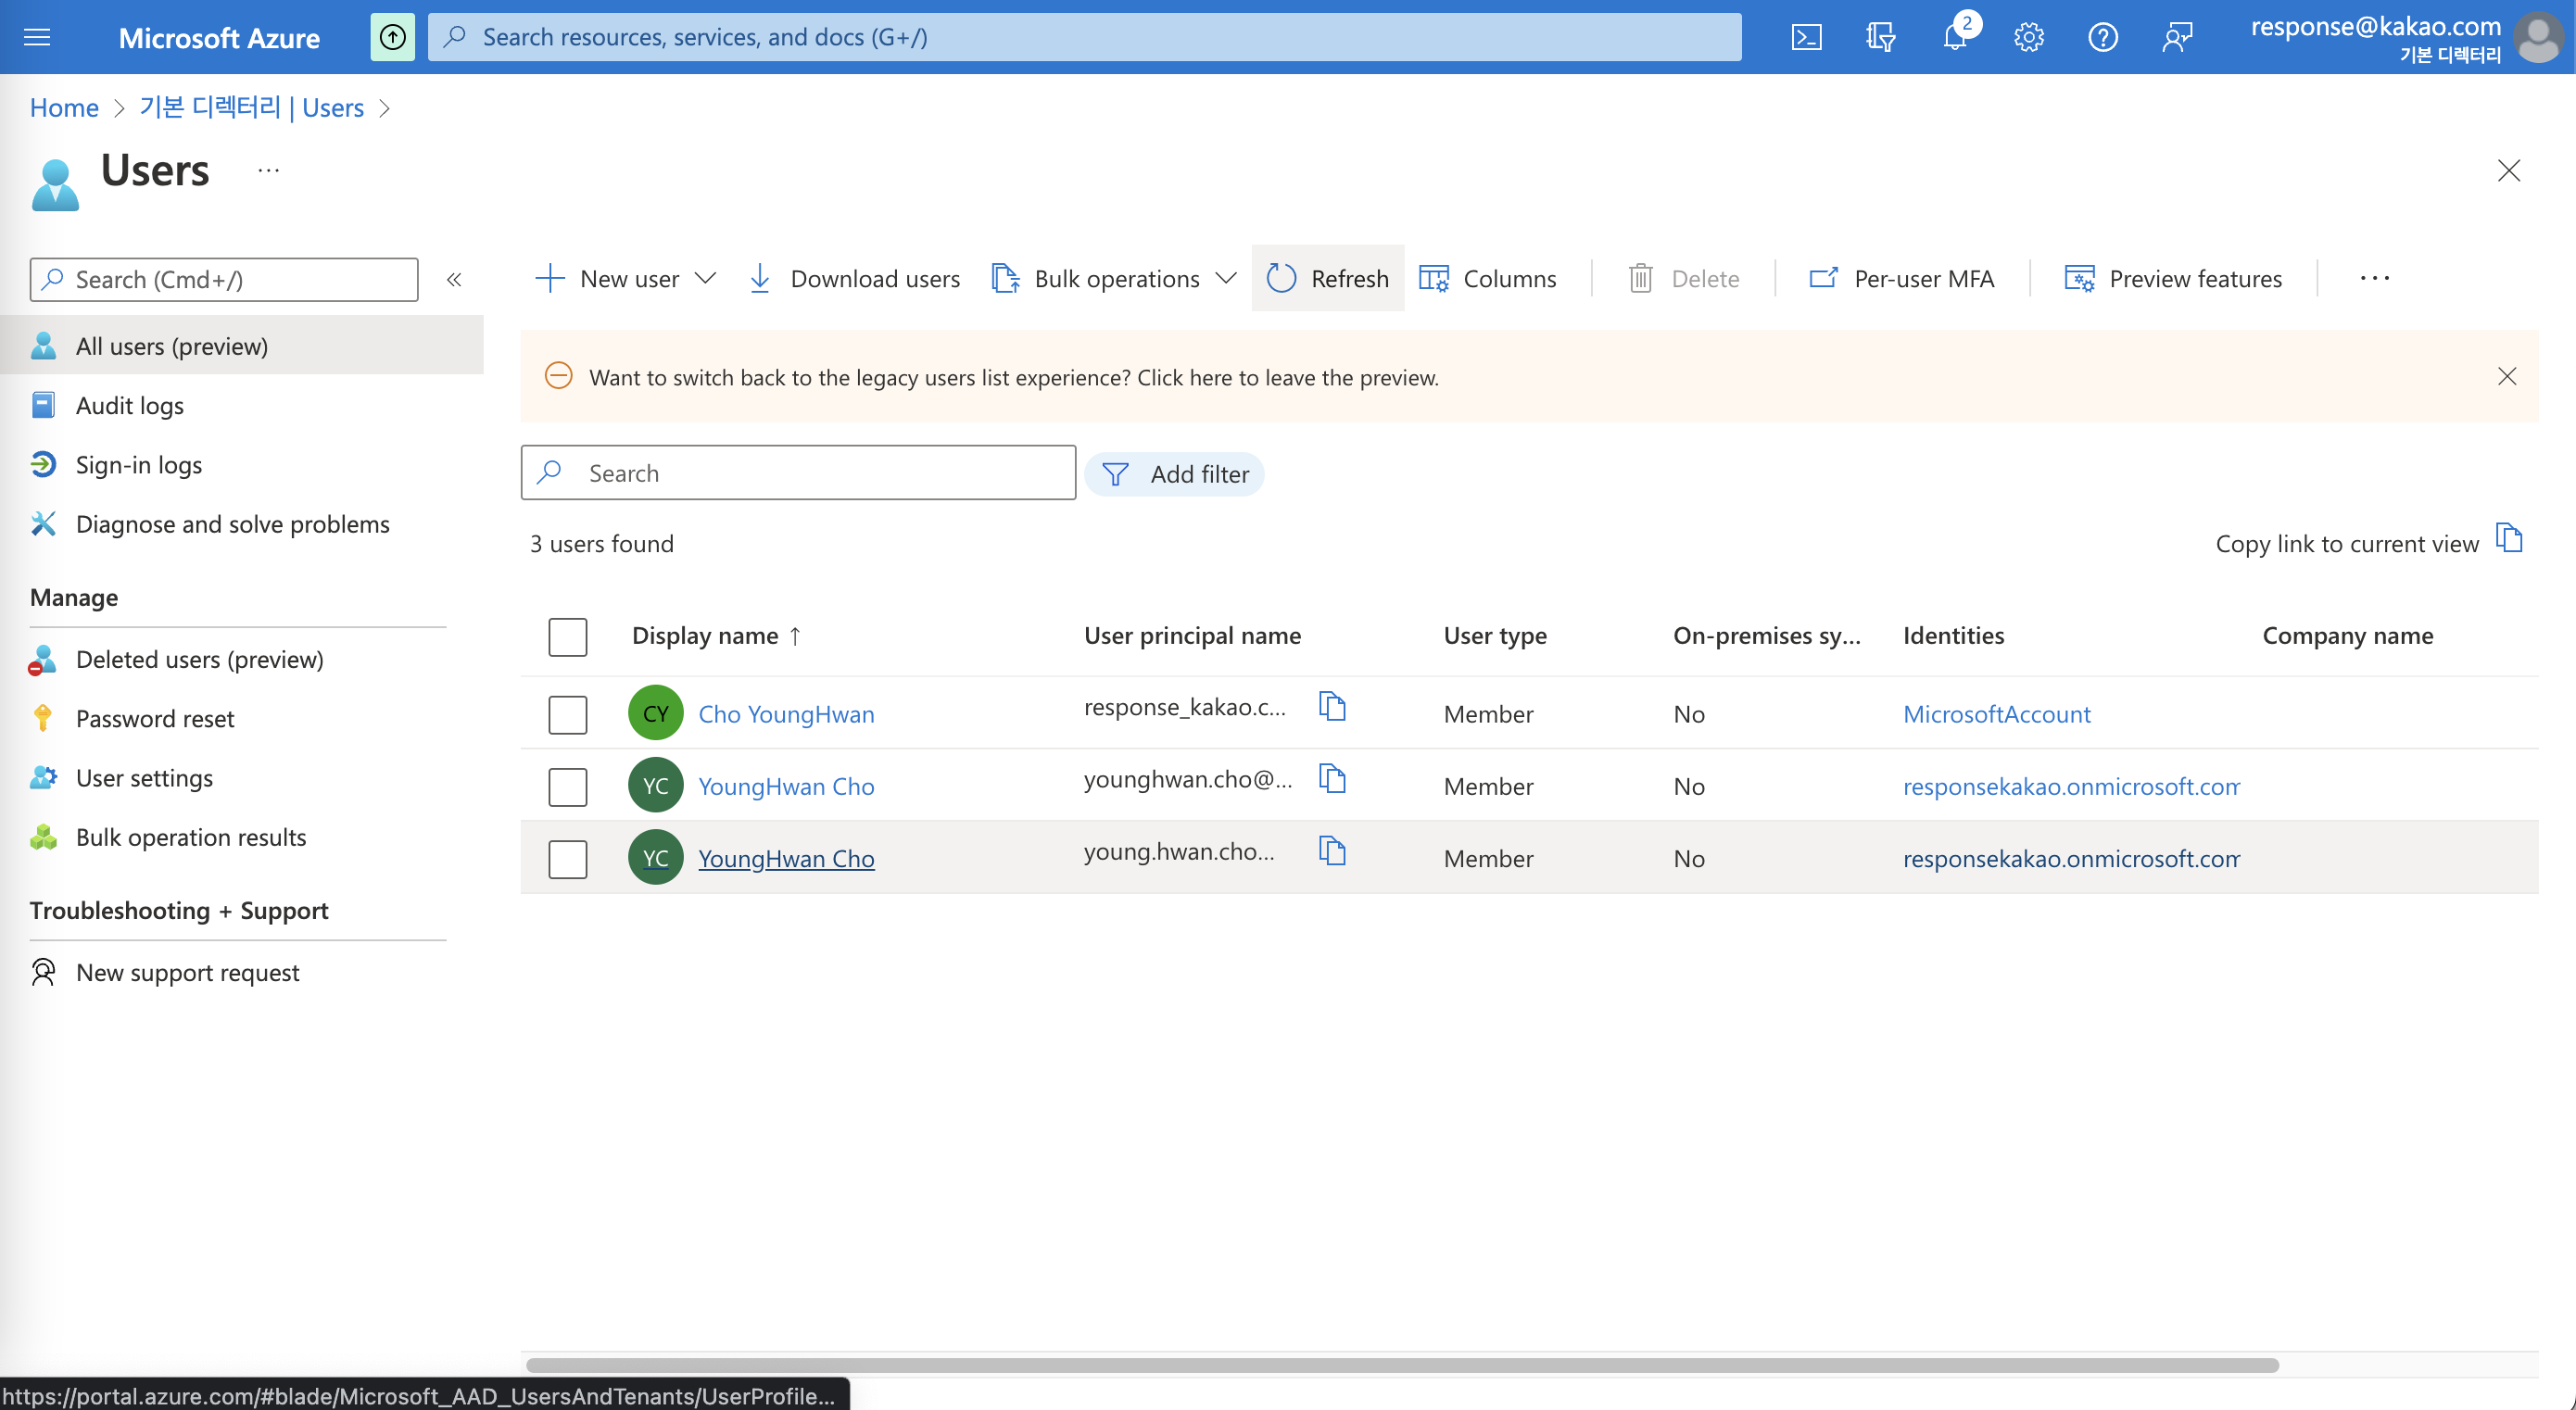Sort by User principal name column
Image resolution: width=2576 pixels, height=1410 pixels.
click(x=1192, y=635)
